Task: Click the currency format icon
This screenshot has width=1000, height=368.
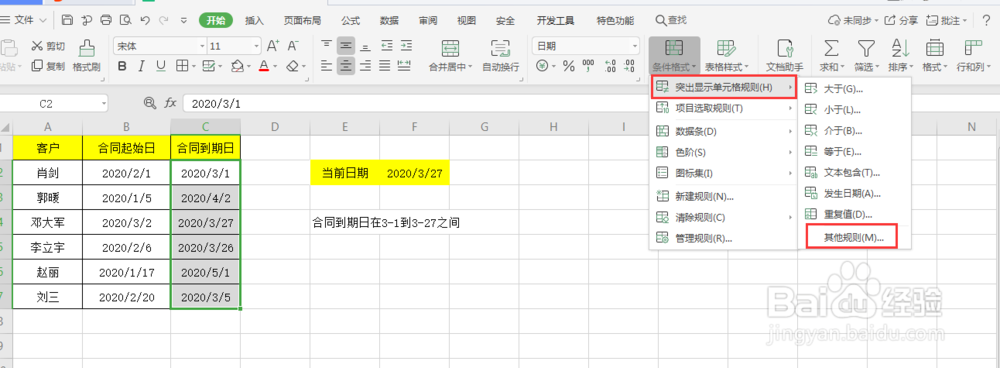Action: coord(542,66)
